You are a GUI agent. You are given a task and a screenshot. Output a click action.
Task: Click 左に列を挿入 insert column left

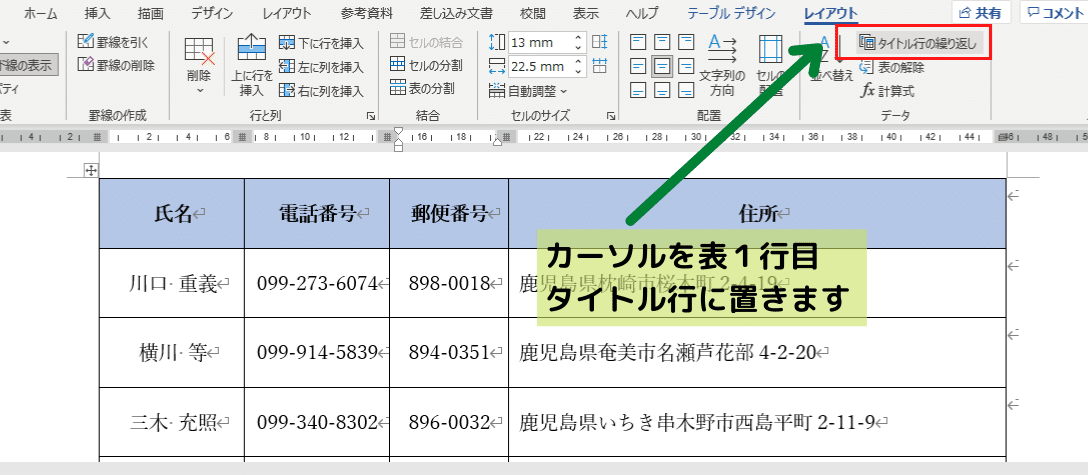[x=321, y=67]
